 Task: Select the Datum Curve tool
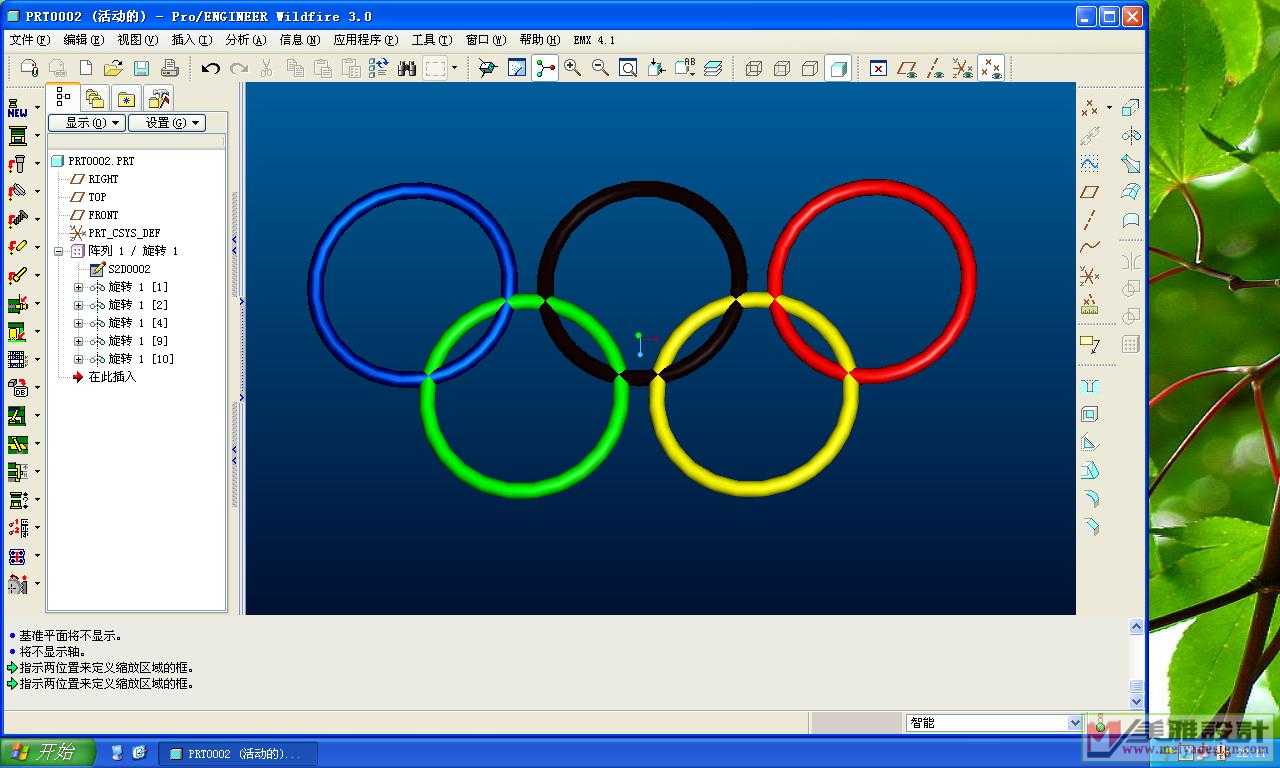(x=1090, y=247)
